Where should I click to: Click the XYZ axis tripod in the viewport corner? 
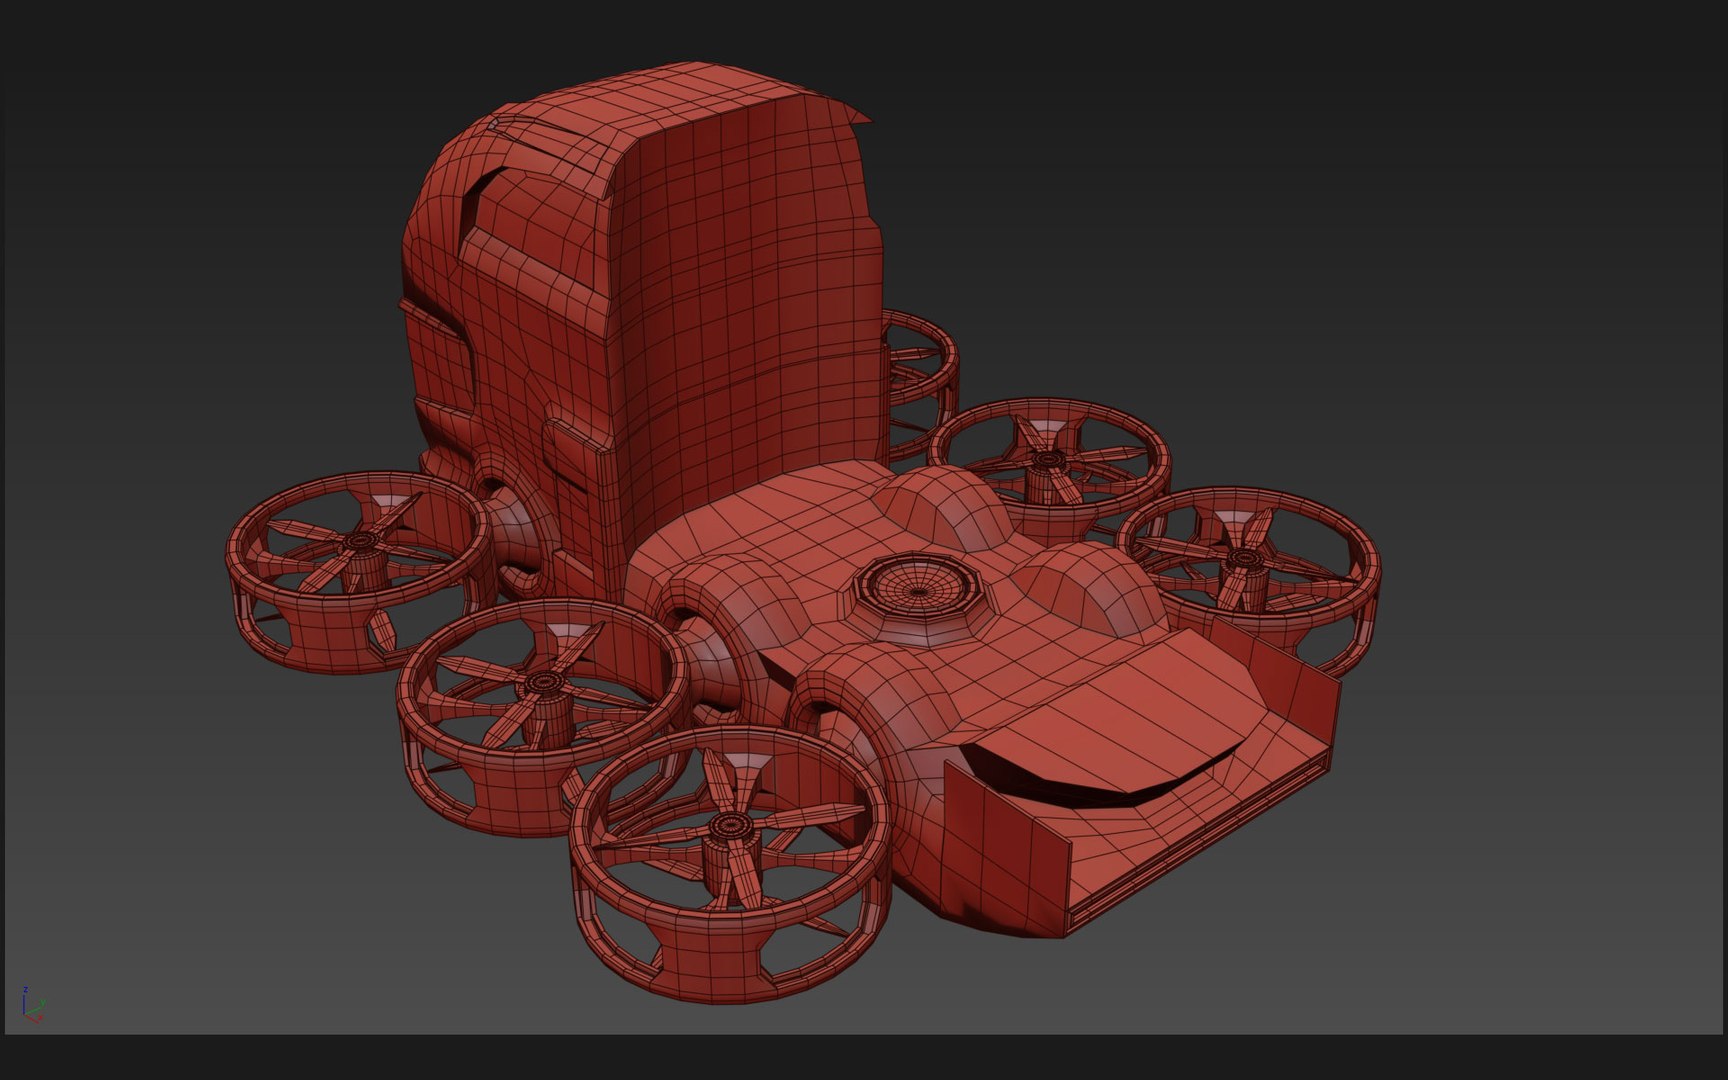click(x=32, y=1004)
